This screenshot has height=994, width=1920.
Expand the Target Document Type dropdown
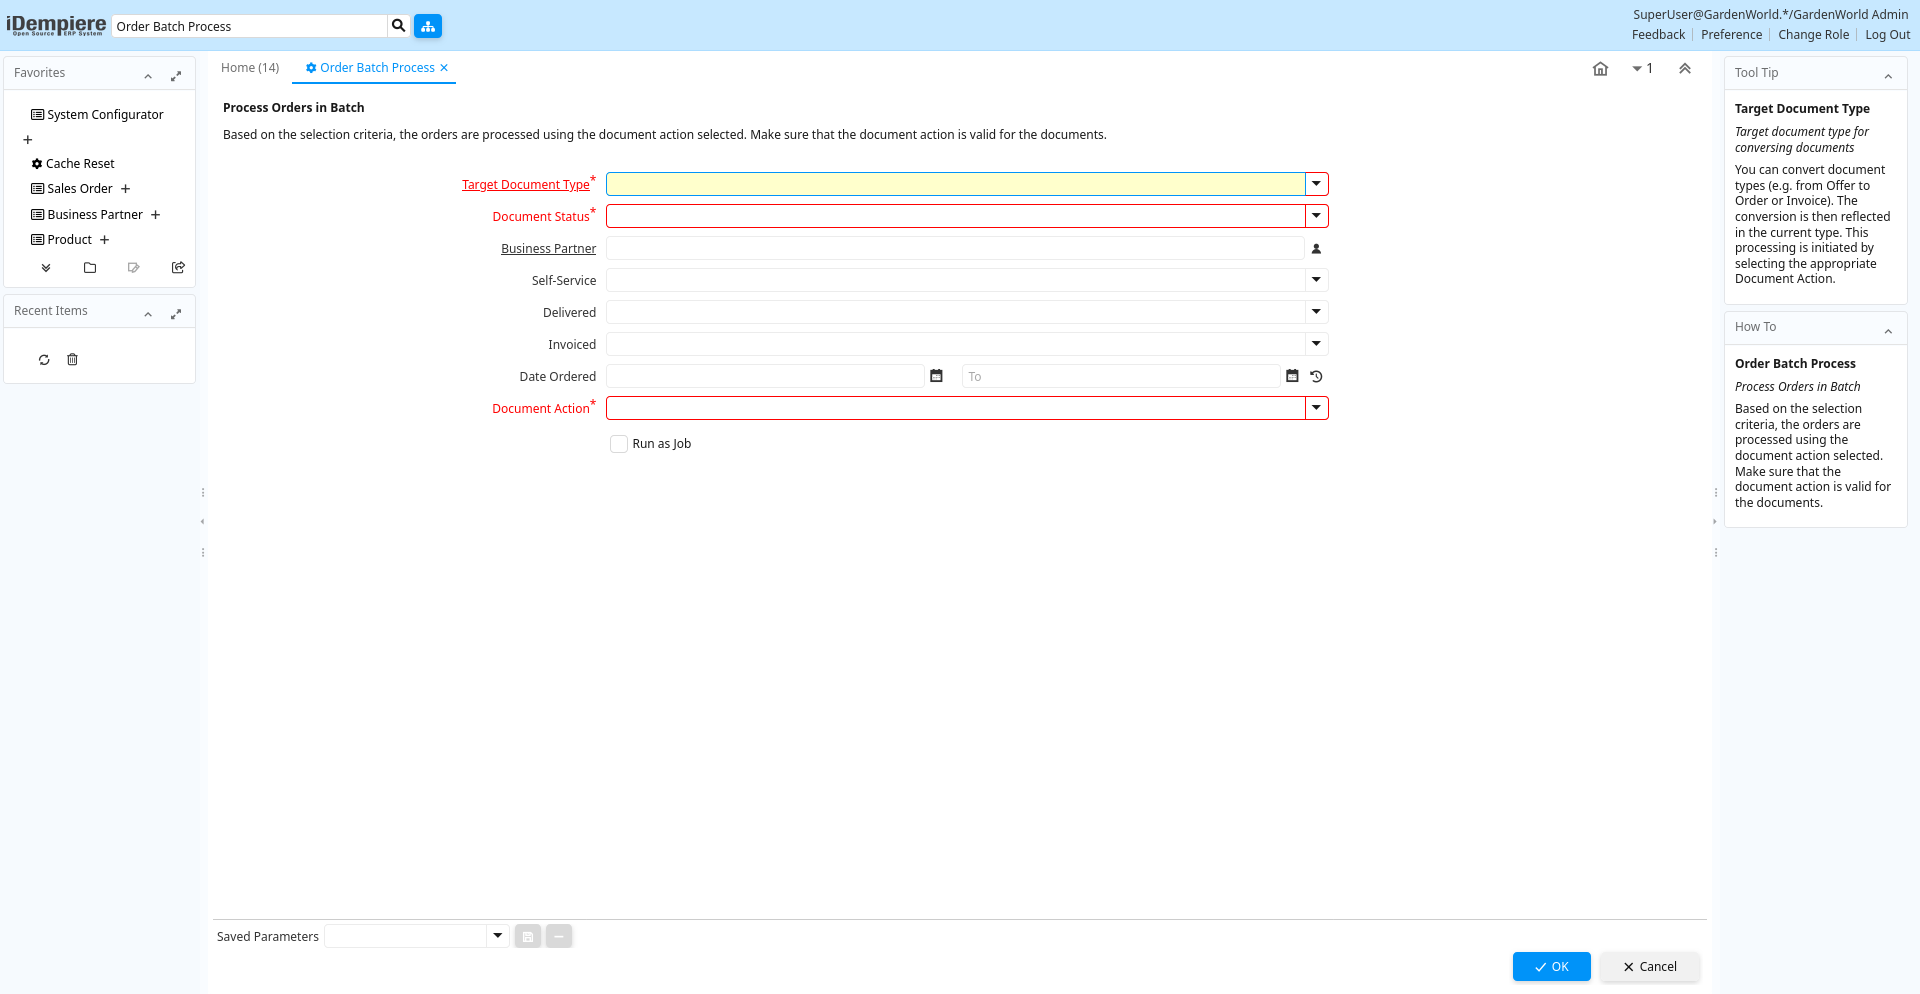tap(1316, 184)
